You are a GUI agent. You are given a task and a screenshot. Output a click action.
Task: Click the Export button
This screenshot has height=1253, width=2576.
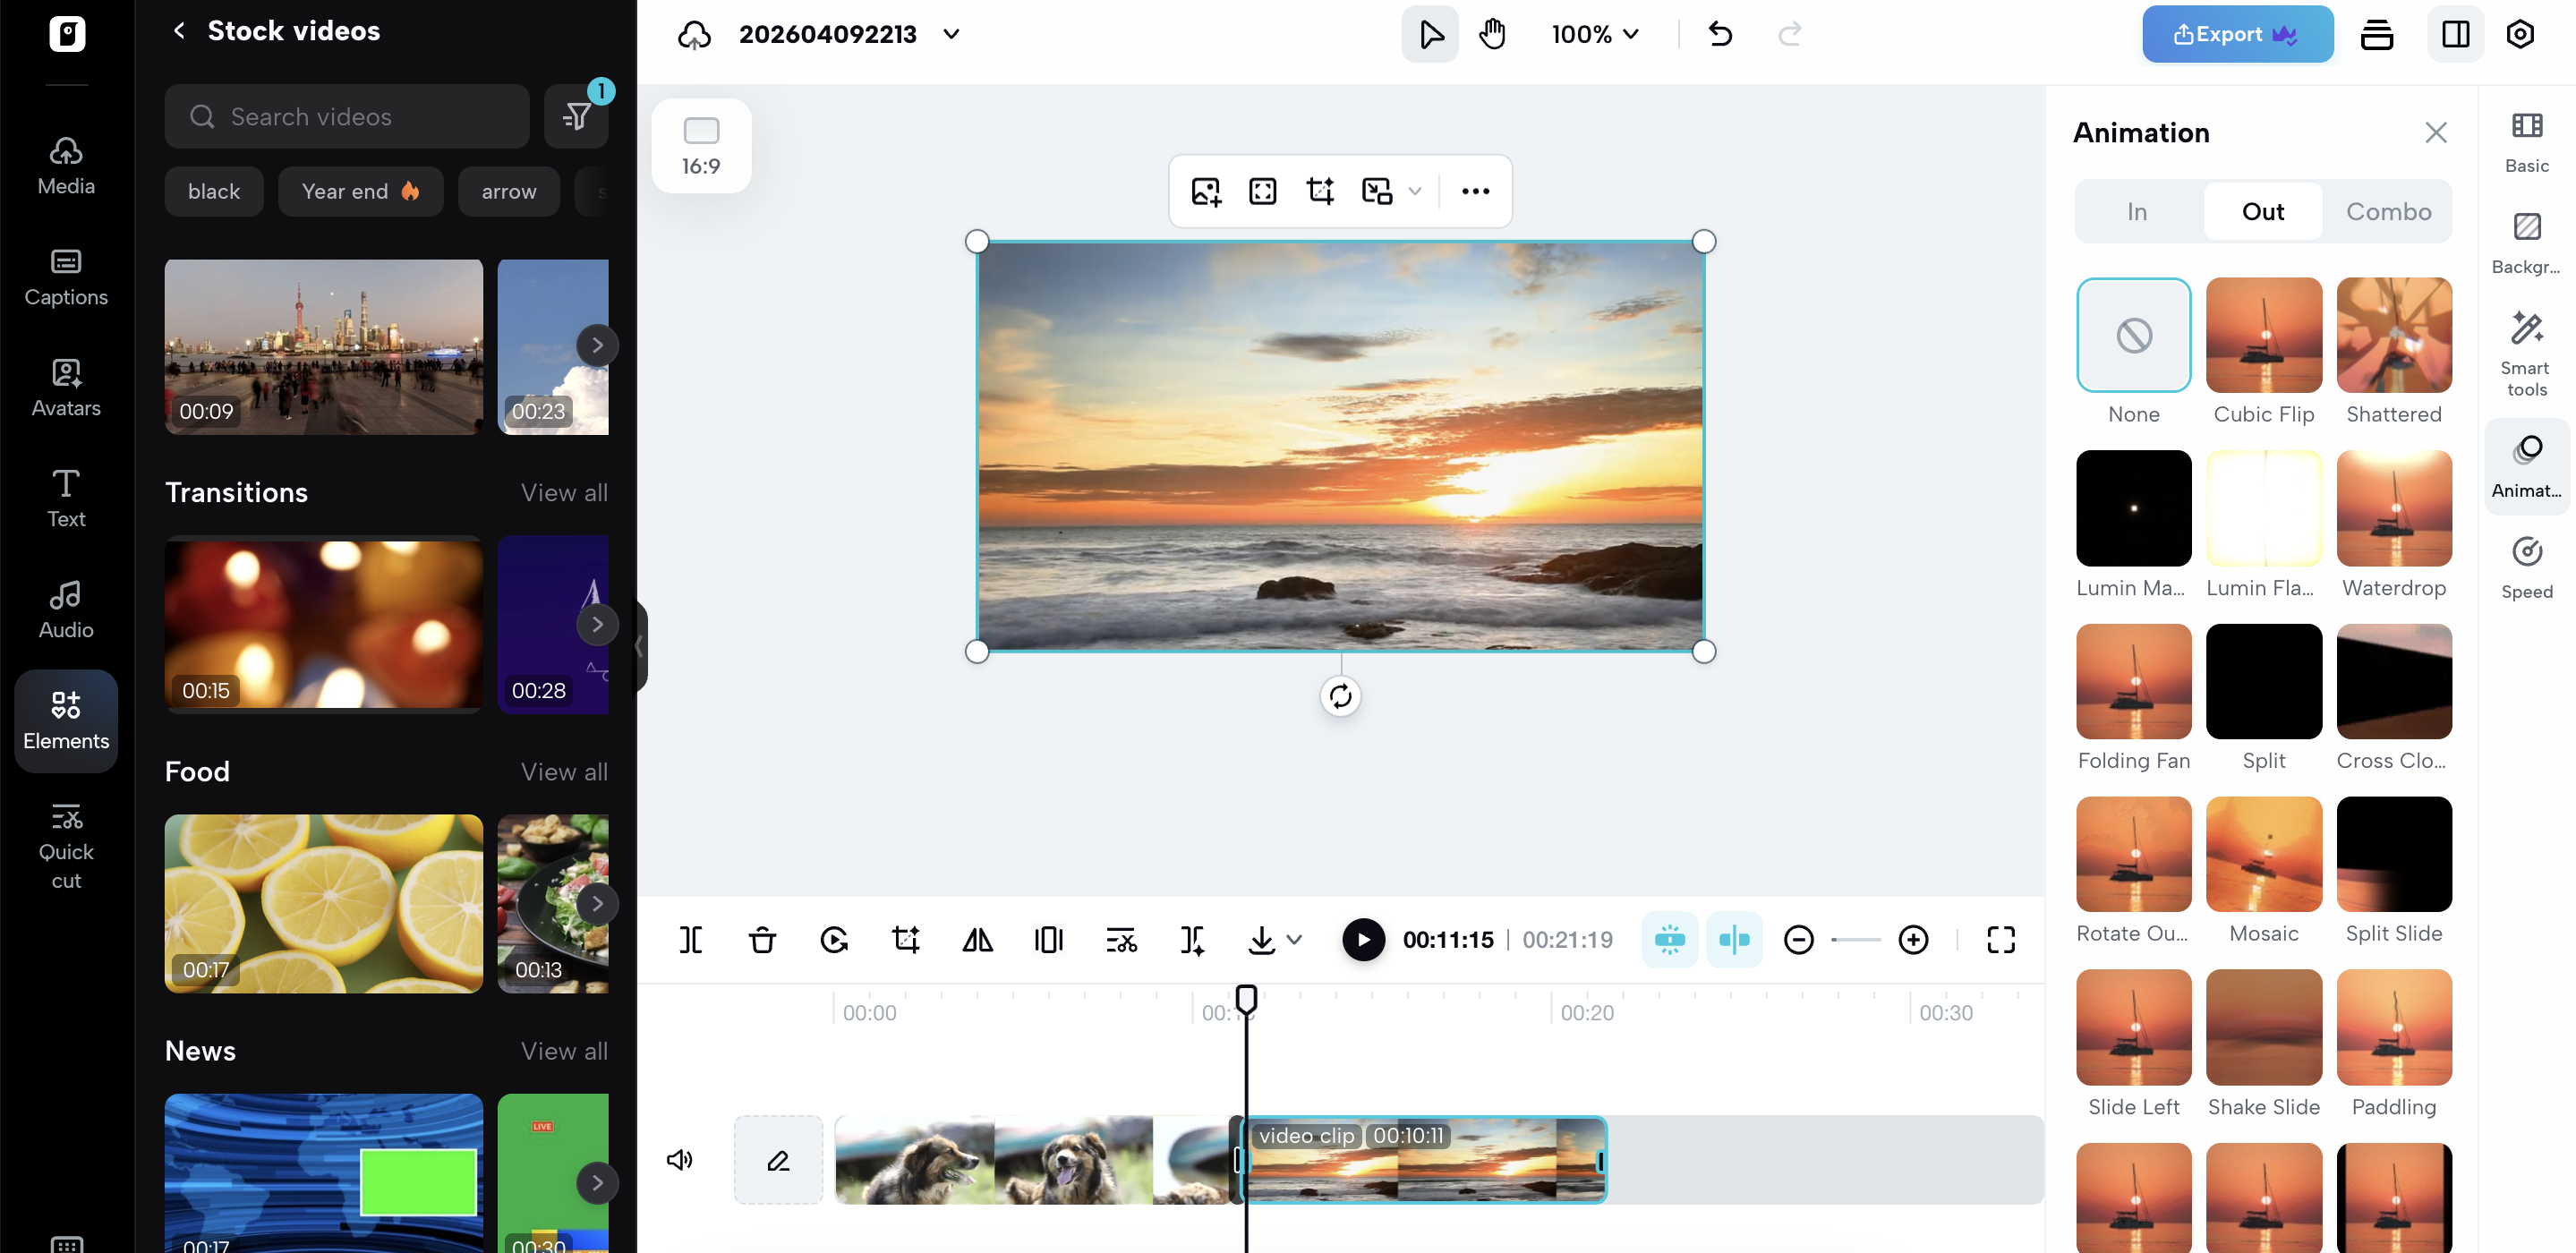tap(2236, 34)
